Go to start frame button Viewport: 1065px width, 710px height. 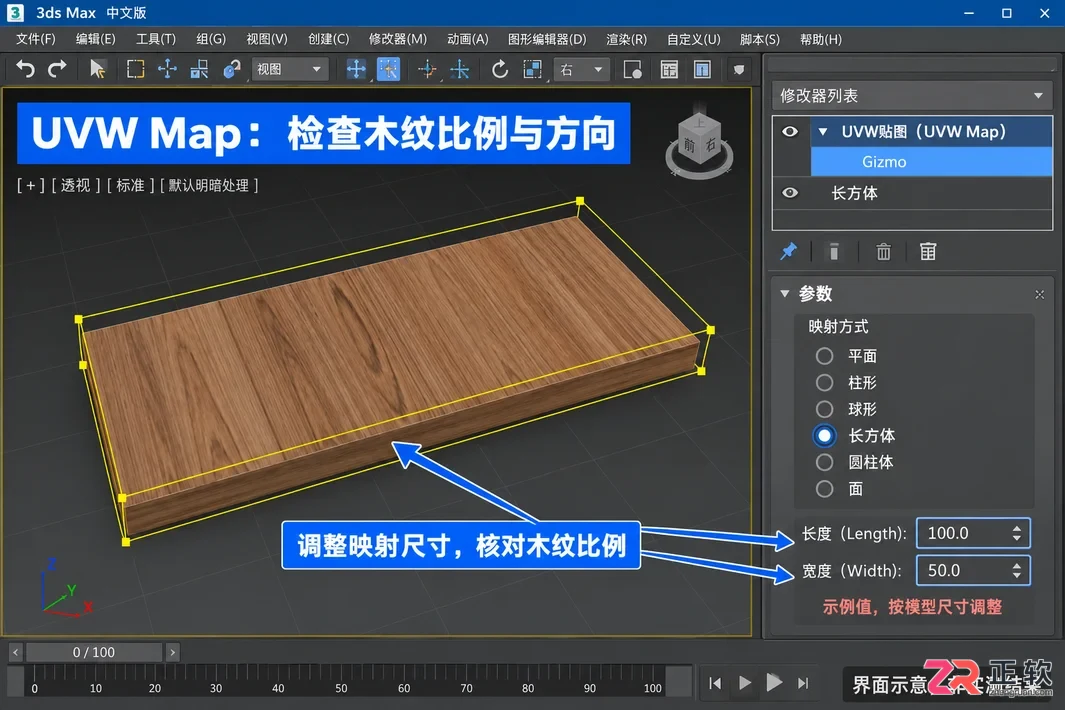click(715, 683)
